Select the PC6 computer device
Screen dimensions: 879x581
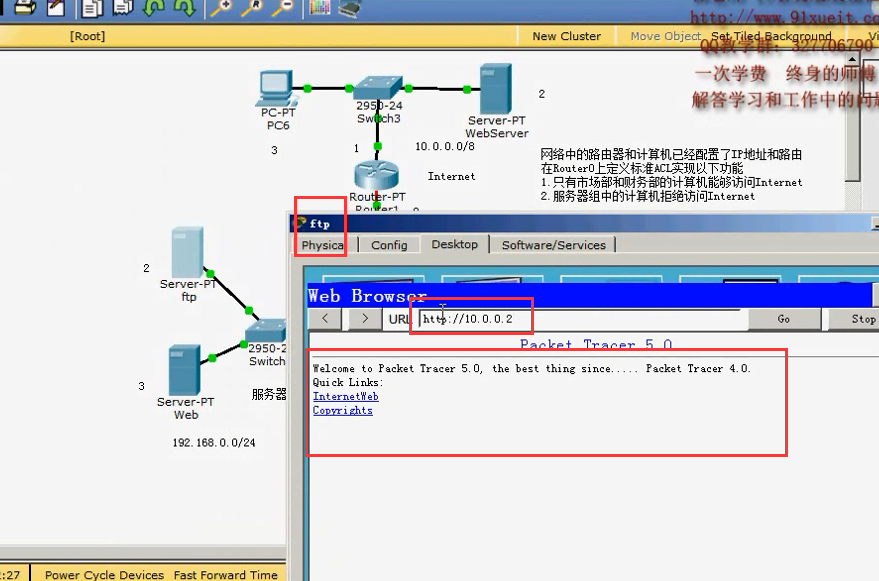(x=276, y=88)
